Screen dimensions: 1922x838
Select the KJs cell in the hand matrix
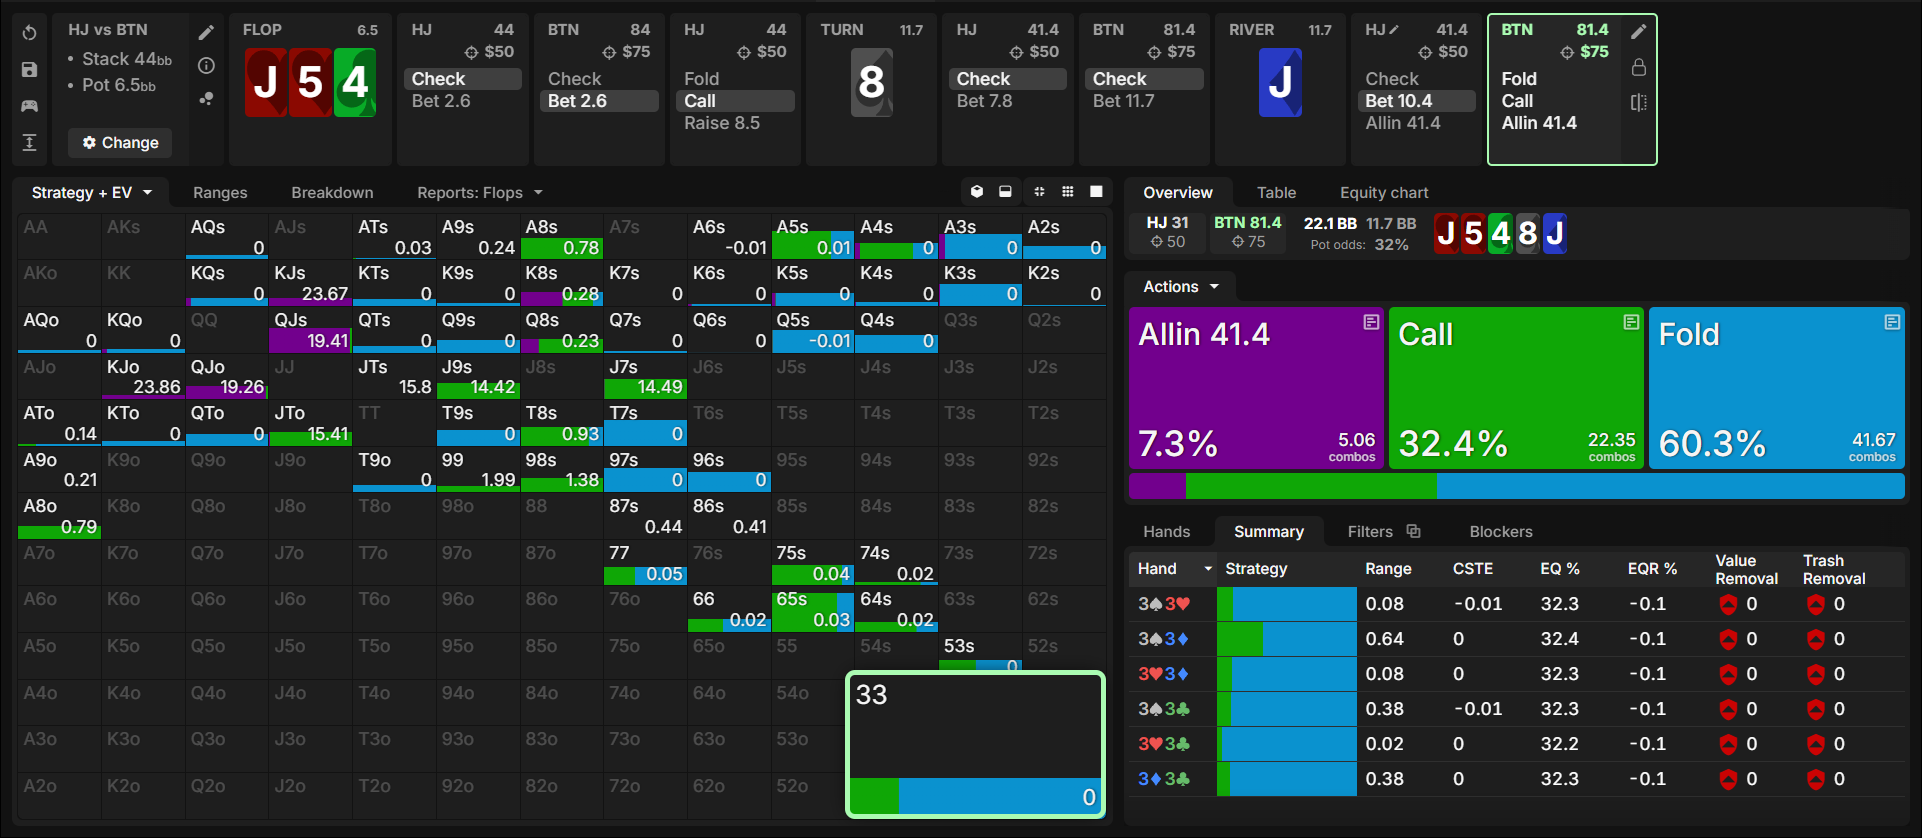tap(310, 283)
